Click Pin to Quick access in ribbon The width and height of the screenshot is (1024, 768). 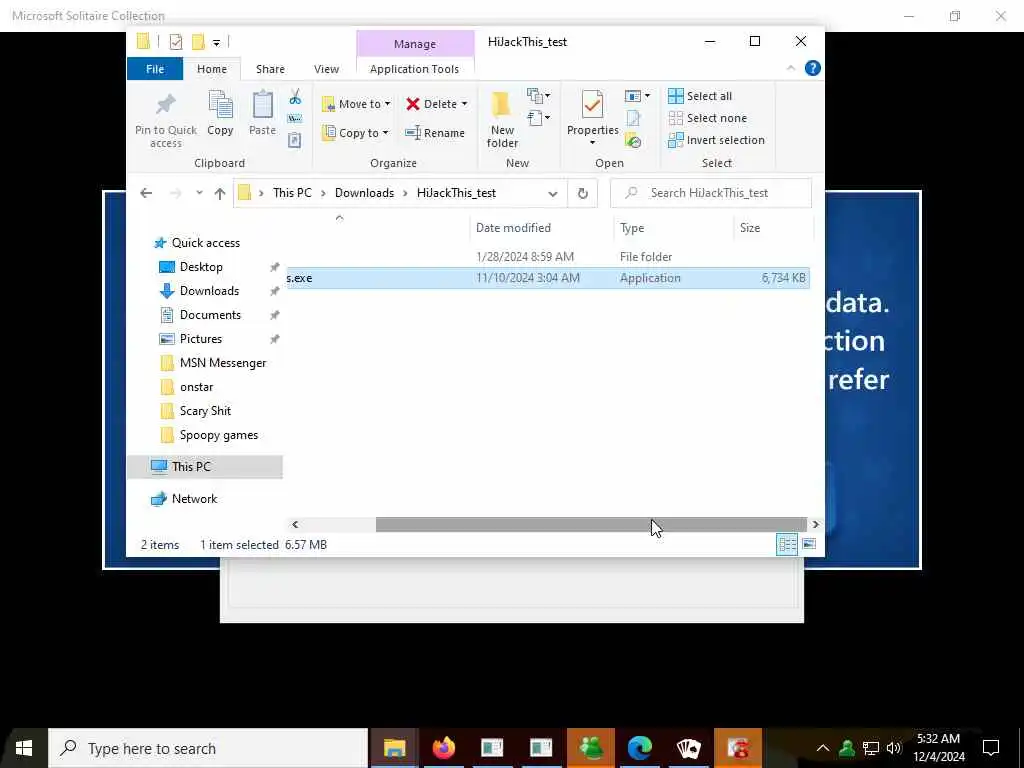pyautogui.click(x=165, y=121)
